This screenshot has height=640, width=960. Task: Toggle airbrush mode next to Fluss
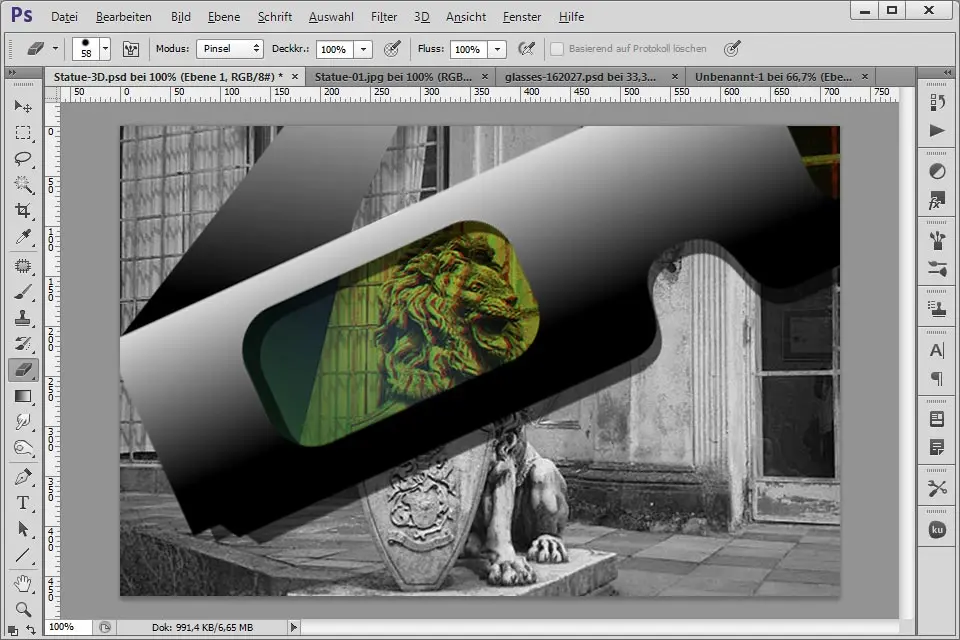527,48
